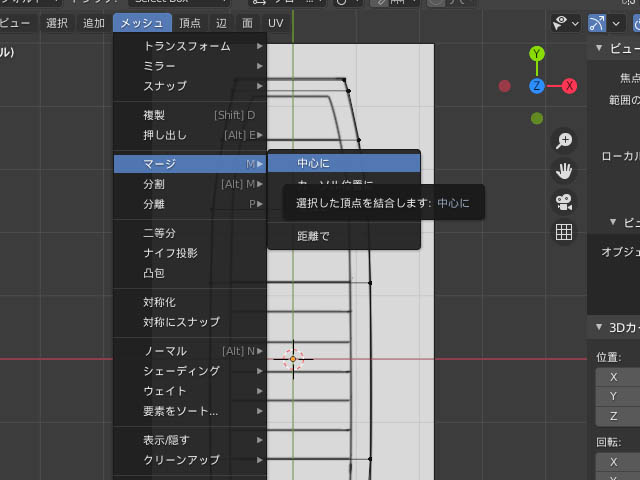
Task: Open object visibility dropdown chevron
Action: [x=575, y=24]
